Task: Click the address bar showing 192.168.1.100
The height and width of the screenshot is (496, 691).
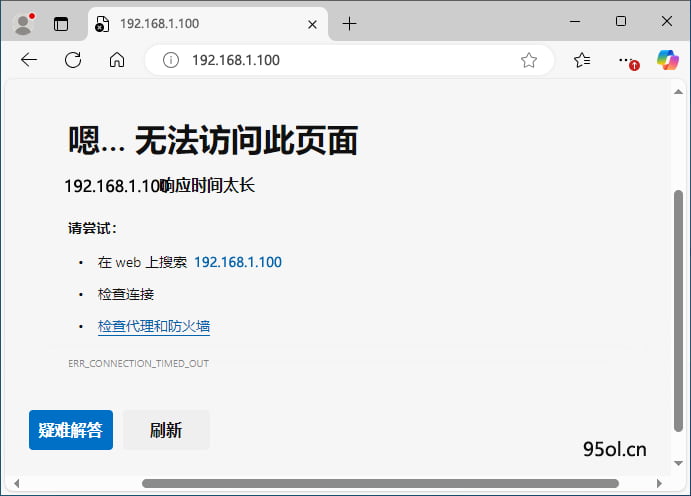Action: (x=349, y=60)
